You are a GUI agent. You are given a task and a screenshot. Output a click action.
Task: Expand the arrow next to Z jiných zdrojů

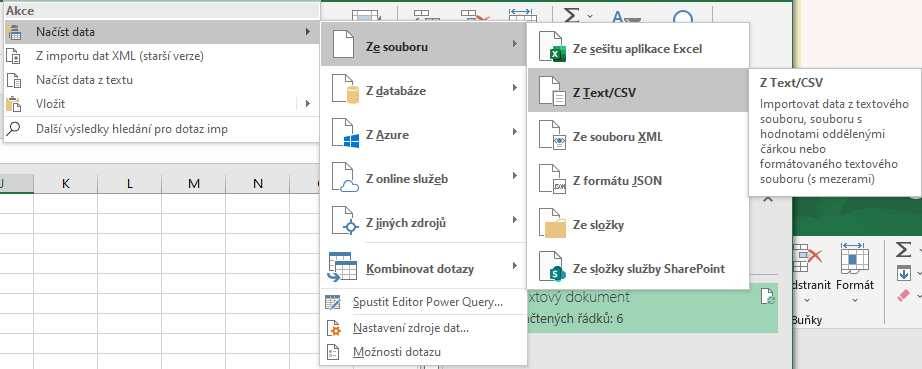(x=515, y=220)
